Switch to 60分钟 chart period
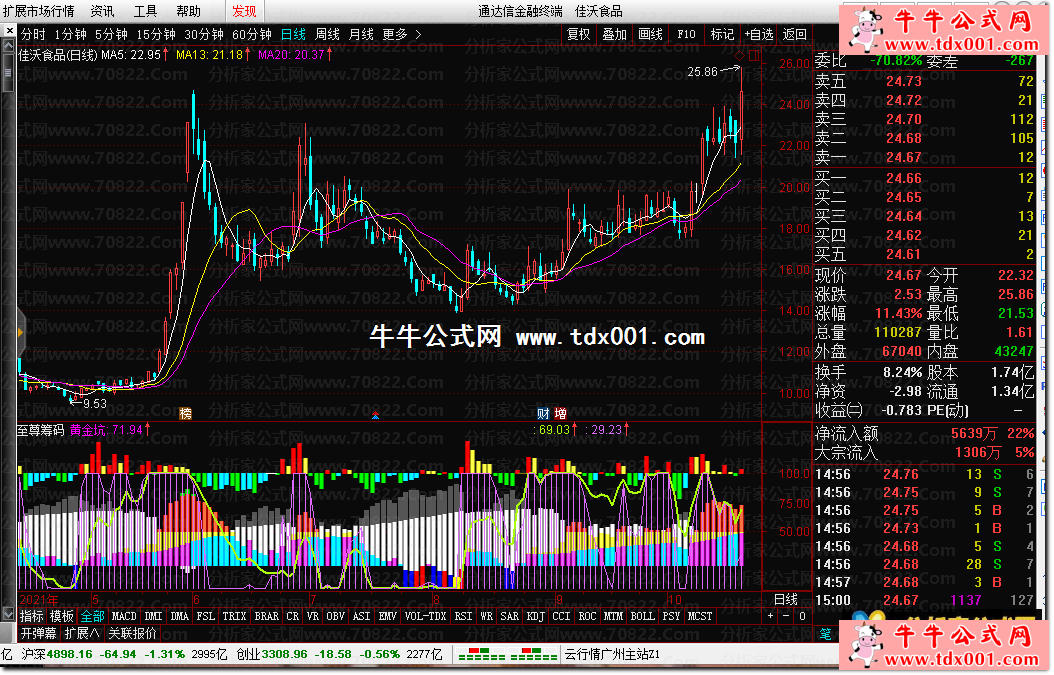The height and width of the screenshot is (675, 1054). coord(251,34)
